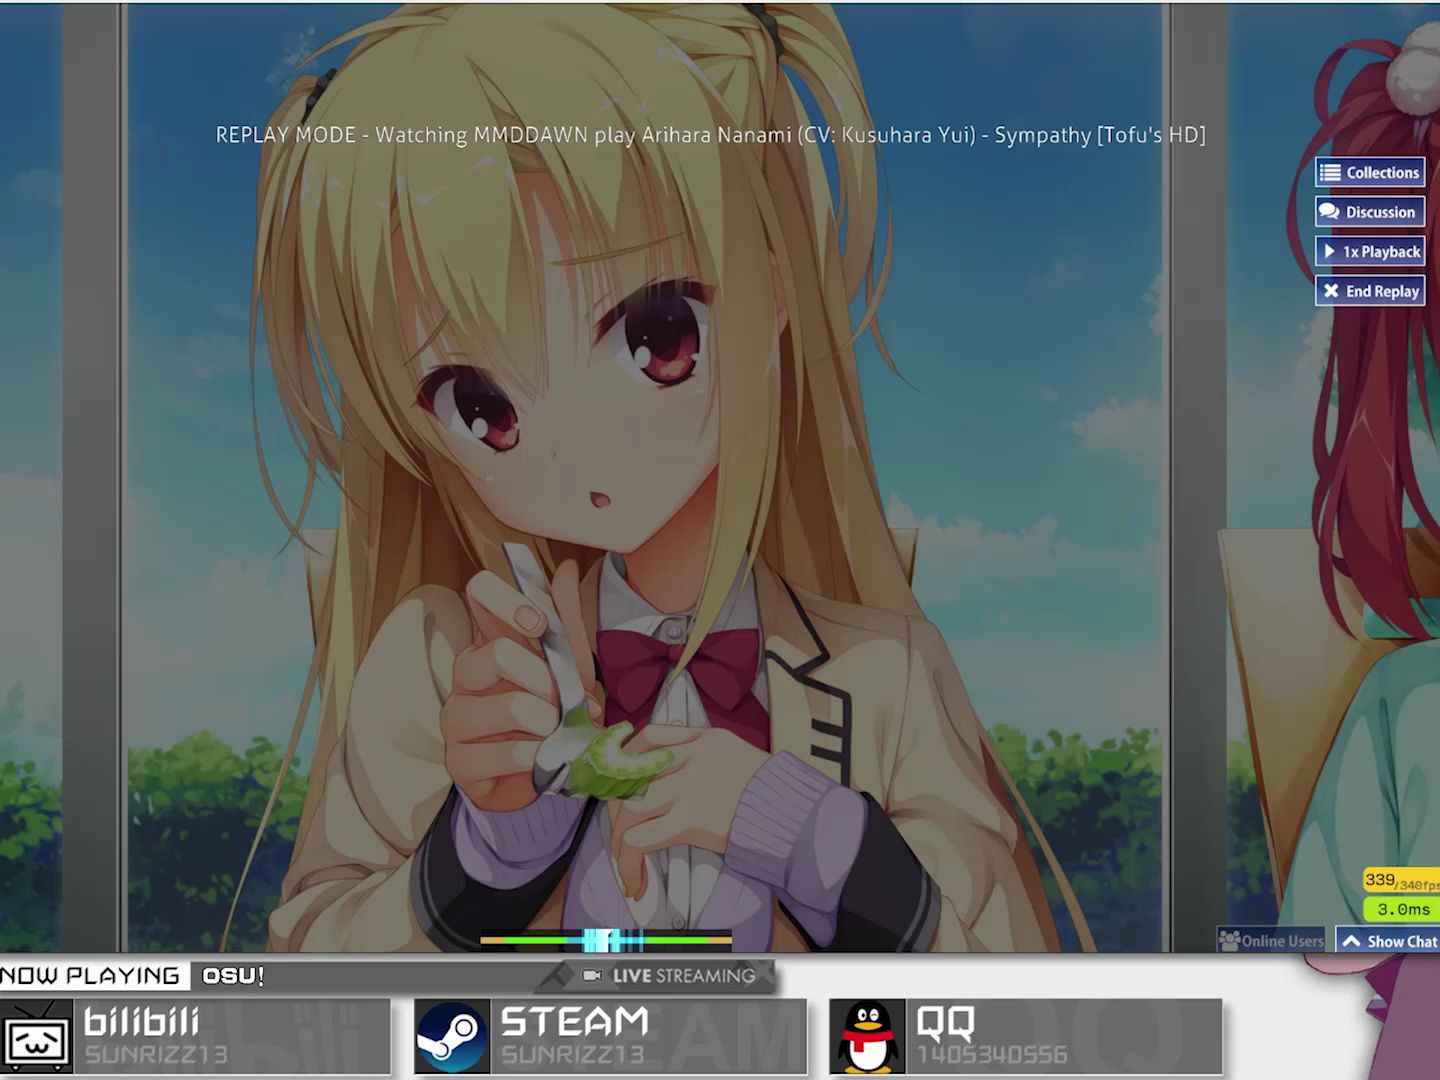This screenshot has width=1440, height=1080.
Task: Click the REPLAY MODE title text
Action: click(x=711, y=135)
